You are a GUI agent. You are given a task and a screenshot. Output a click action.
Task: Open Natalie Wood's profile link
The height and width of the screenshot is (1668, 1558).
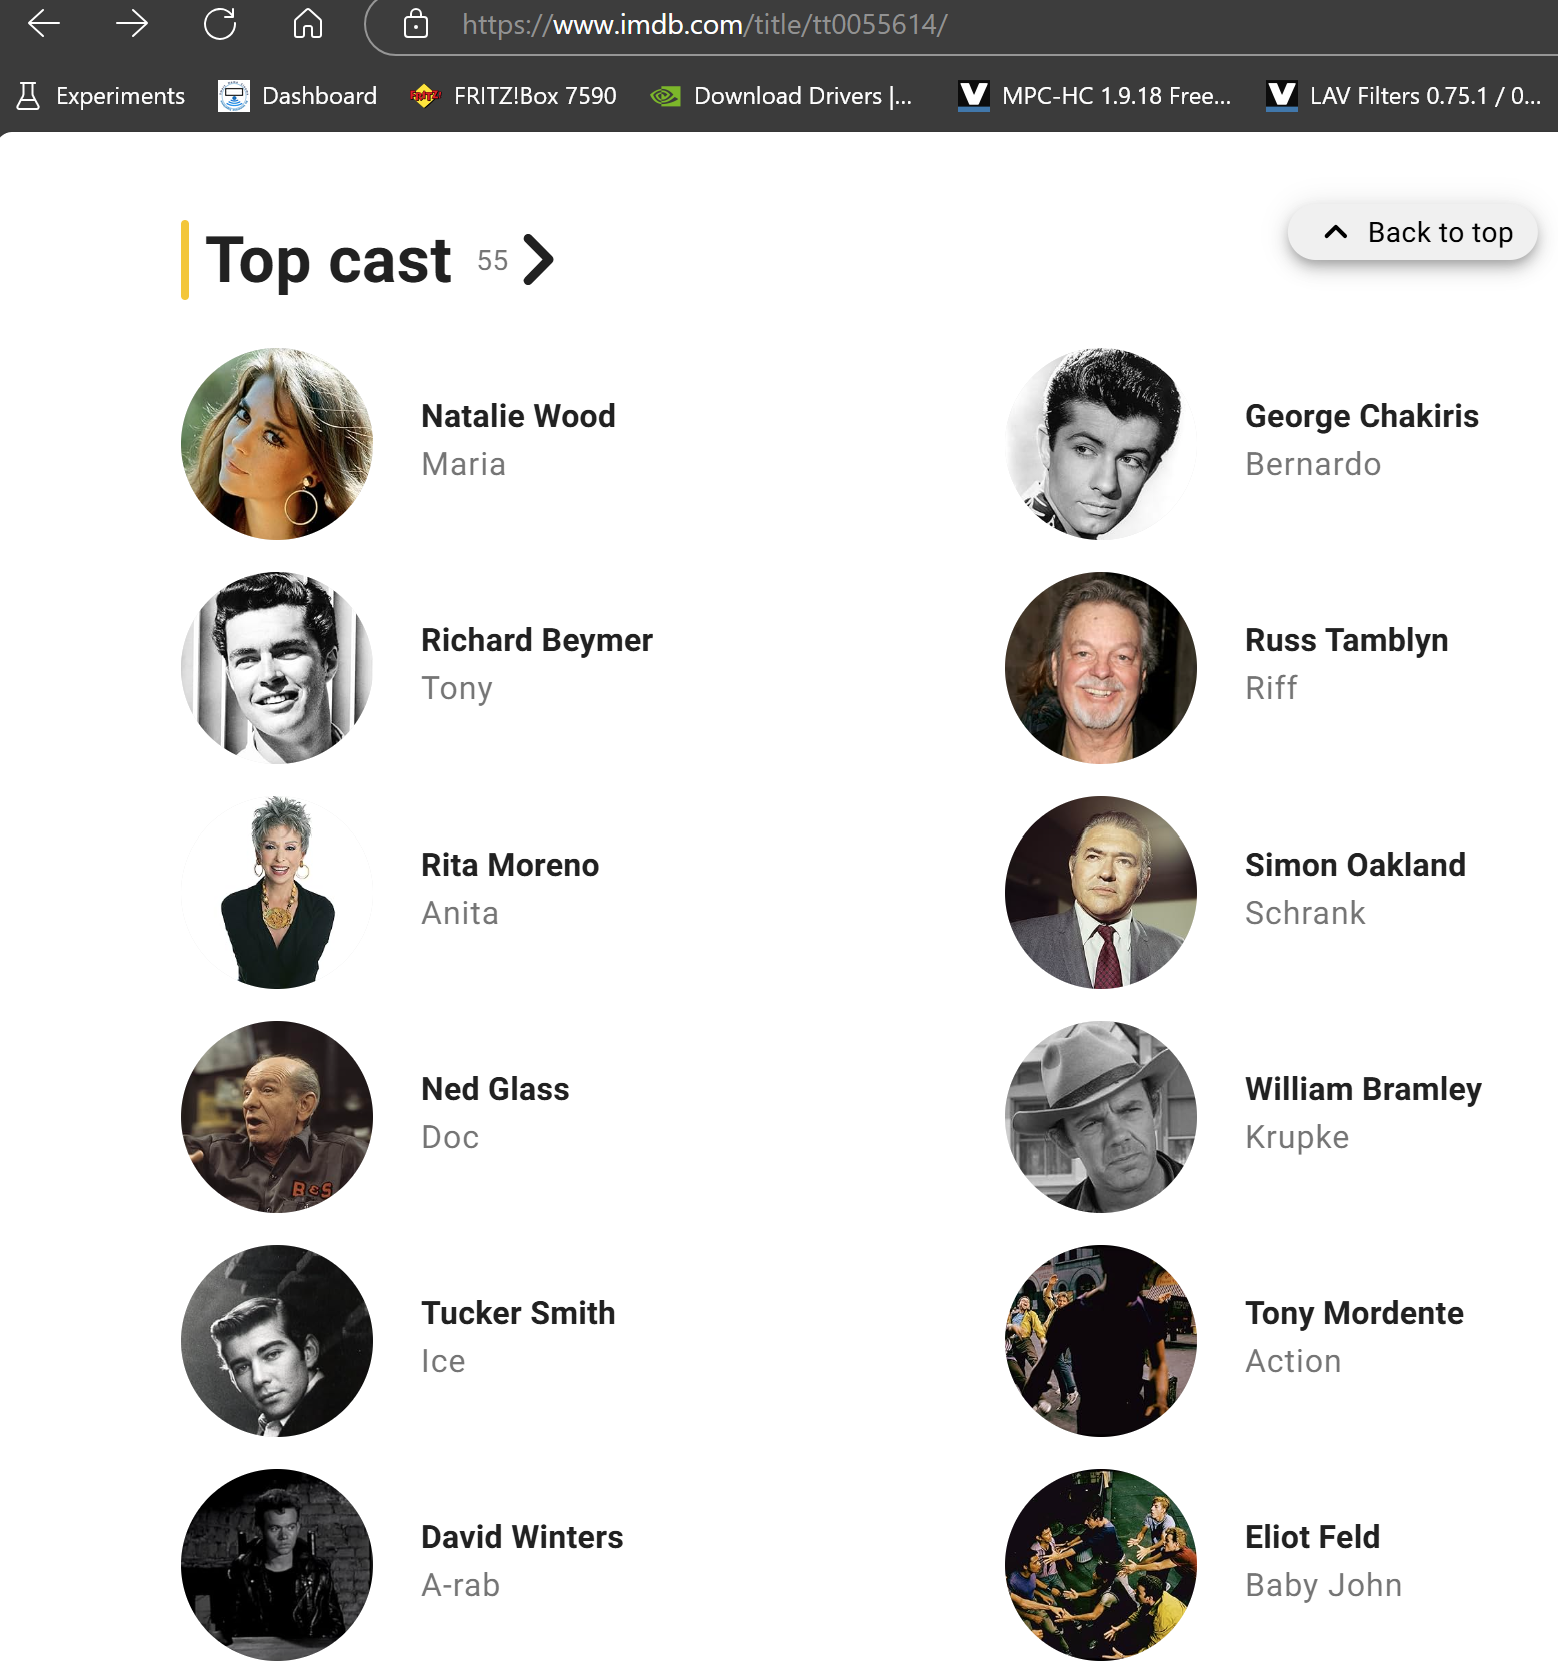coord(518,416)
